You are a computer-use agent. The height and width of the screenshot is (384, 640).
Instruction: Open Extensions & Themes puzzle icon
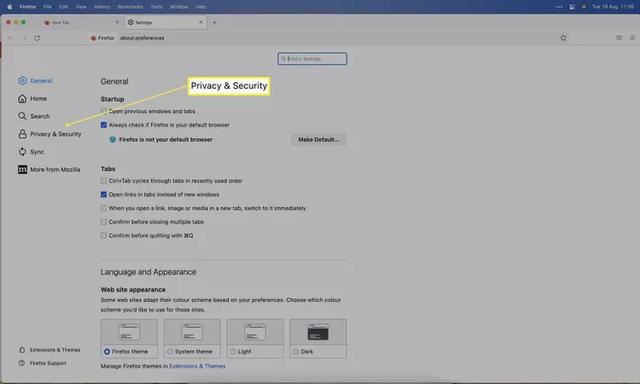coord(22,350)
